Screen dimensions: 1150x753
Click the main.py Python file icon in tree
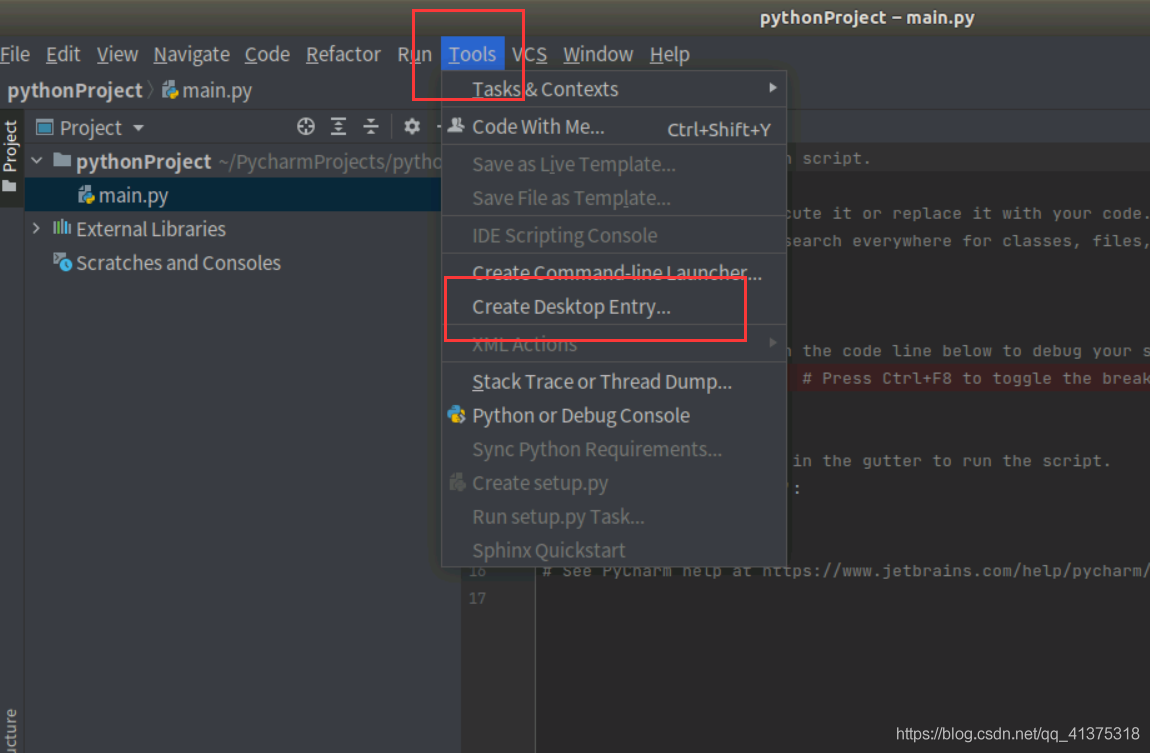(x=87, y=194)
